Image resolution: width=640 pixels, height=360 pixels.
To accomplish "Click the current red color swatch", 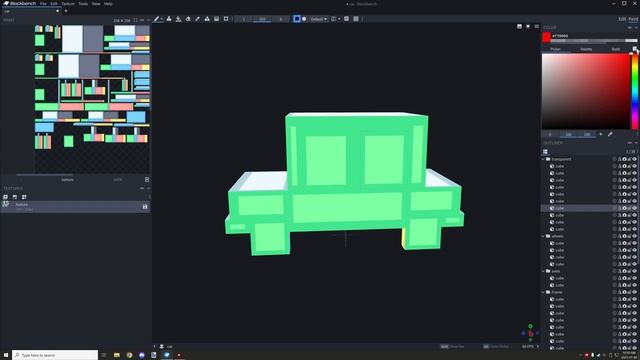I will coord(546,38).
